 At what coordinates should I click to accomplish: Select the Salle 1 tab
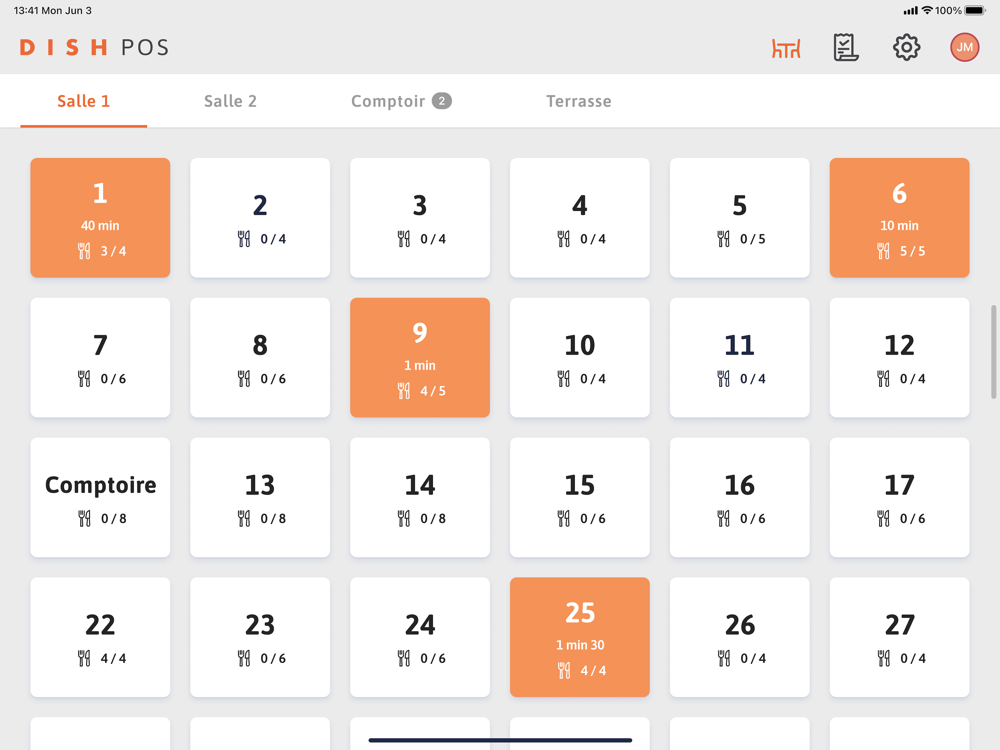click(84, 101)
